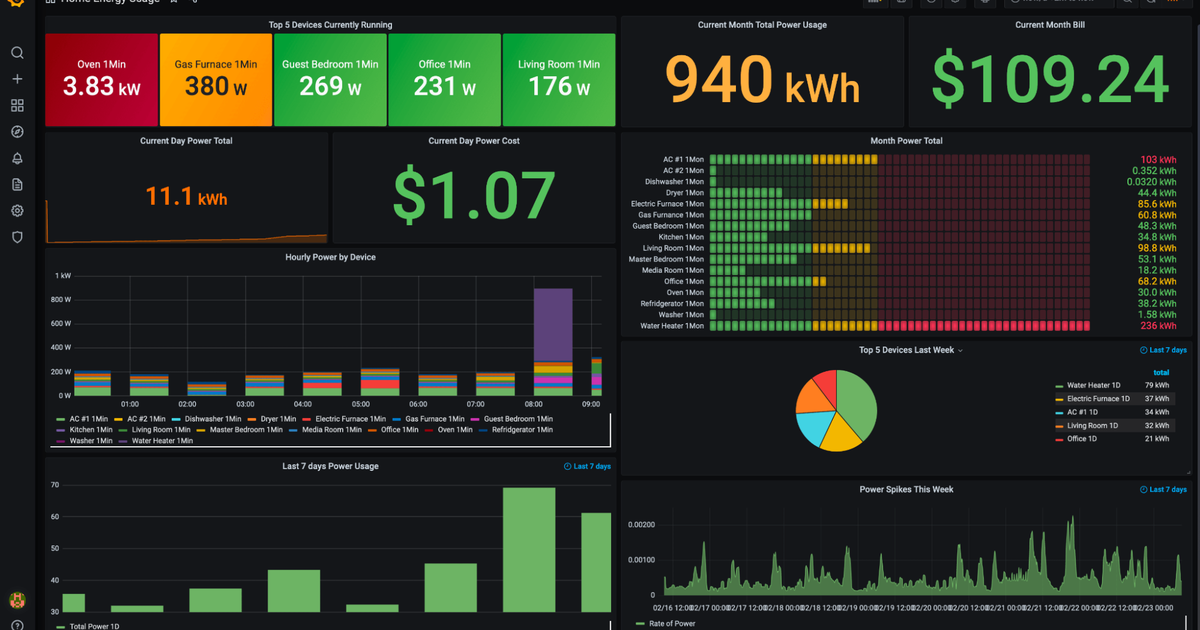Click Electric Furnace 1D color swatch
This screenshot has width=1200, height=630.
1060,399
